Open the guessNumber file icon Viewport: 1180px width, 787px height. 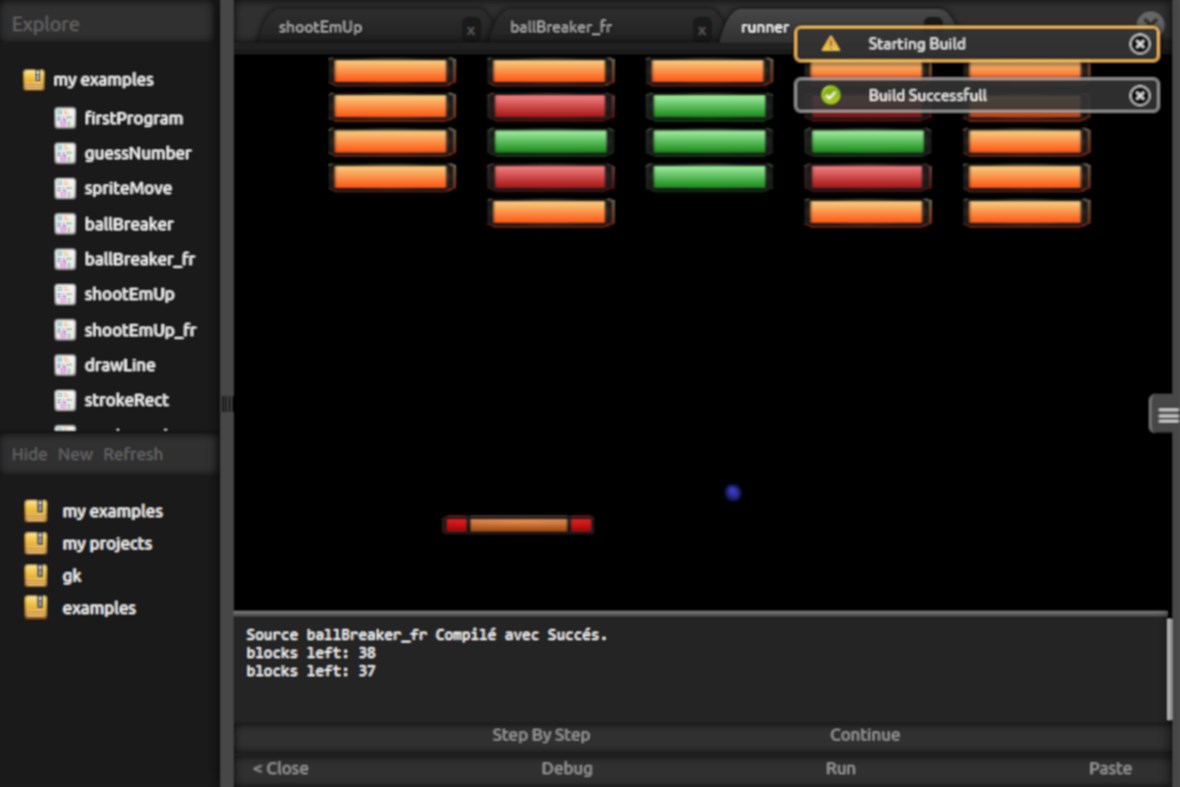(x=65, y=153)
